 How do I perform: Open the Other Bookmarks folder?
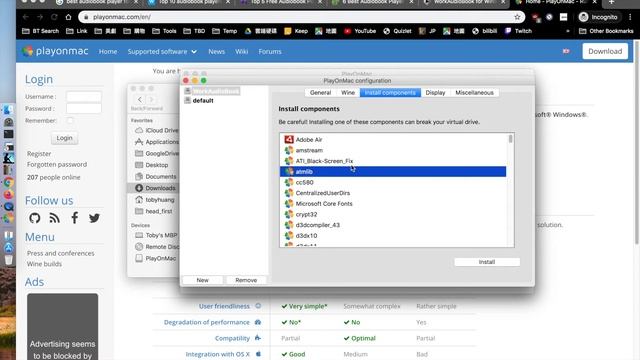pyautogui.click(x=606, y=31)
